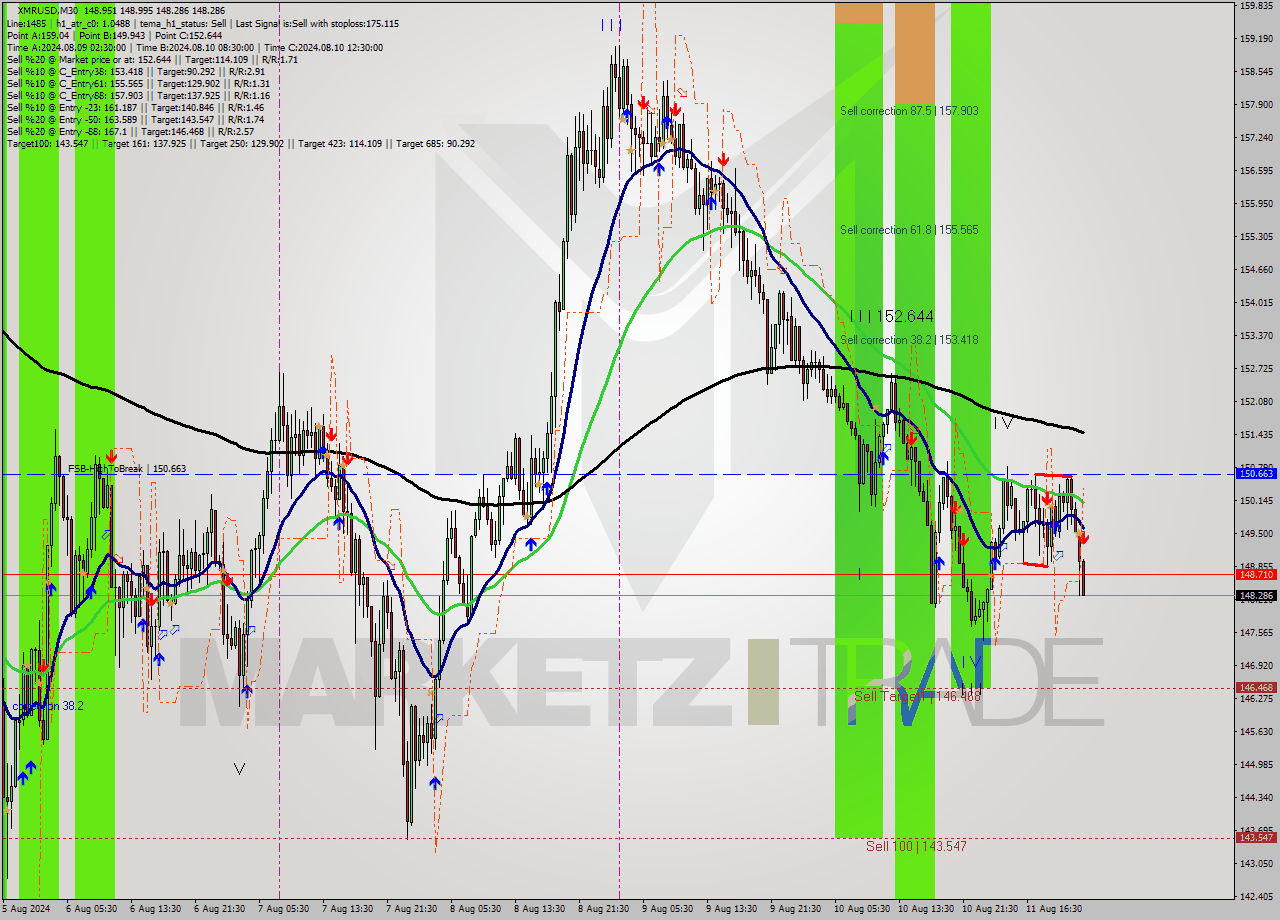The width and height of the screenshot is (1280, 920).
Task: Click the 159.835 price axis label
Action: point(1256,6)
